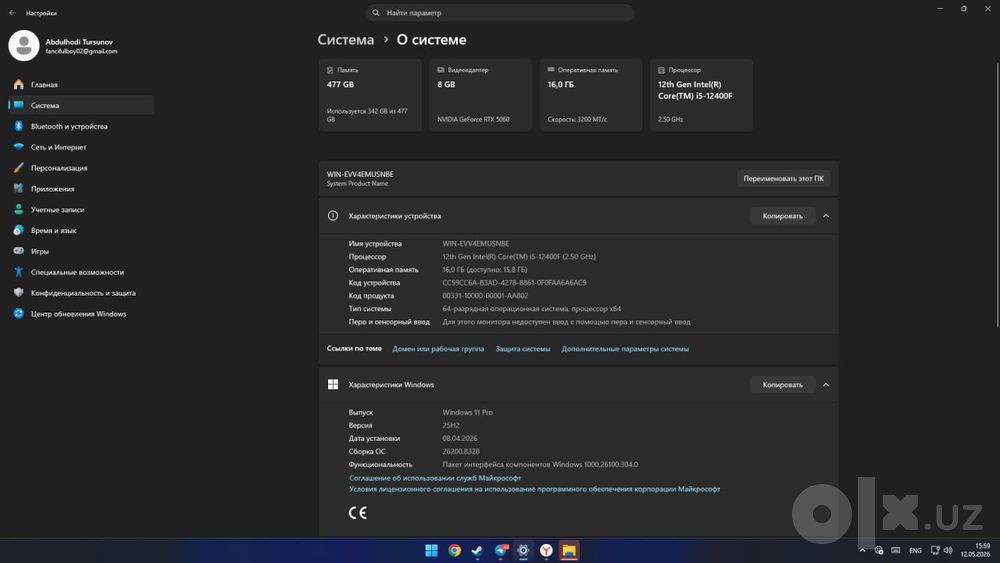
Task: Click the Конфиденциальность и защита shield icon
Action: 18,293
